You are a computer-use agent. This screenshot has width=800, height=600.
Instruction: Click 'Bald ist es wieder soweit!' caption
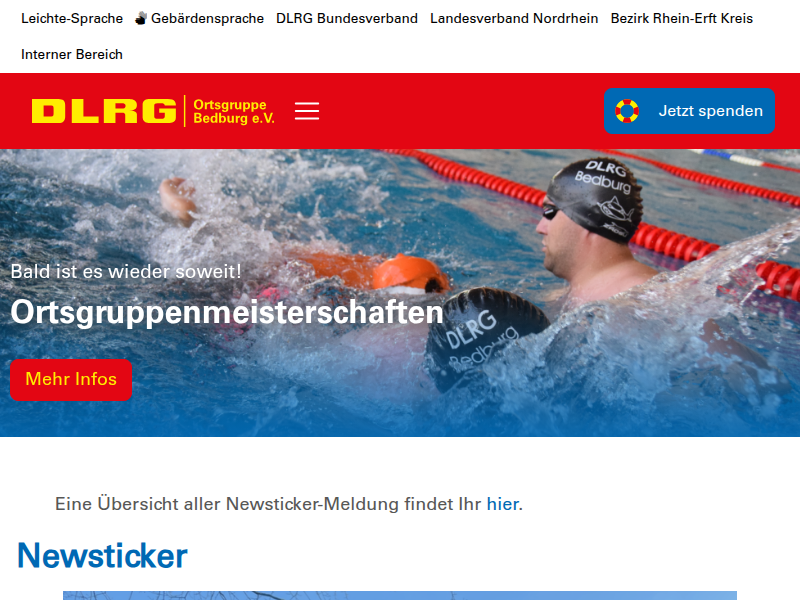click(126, 271)
